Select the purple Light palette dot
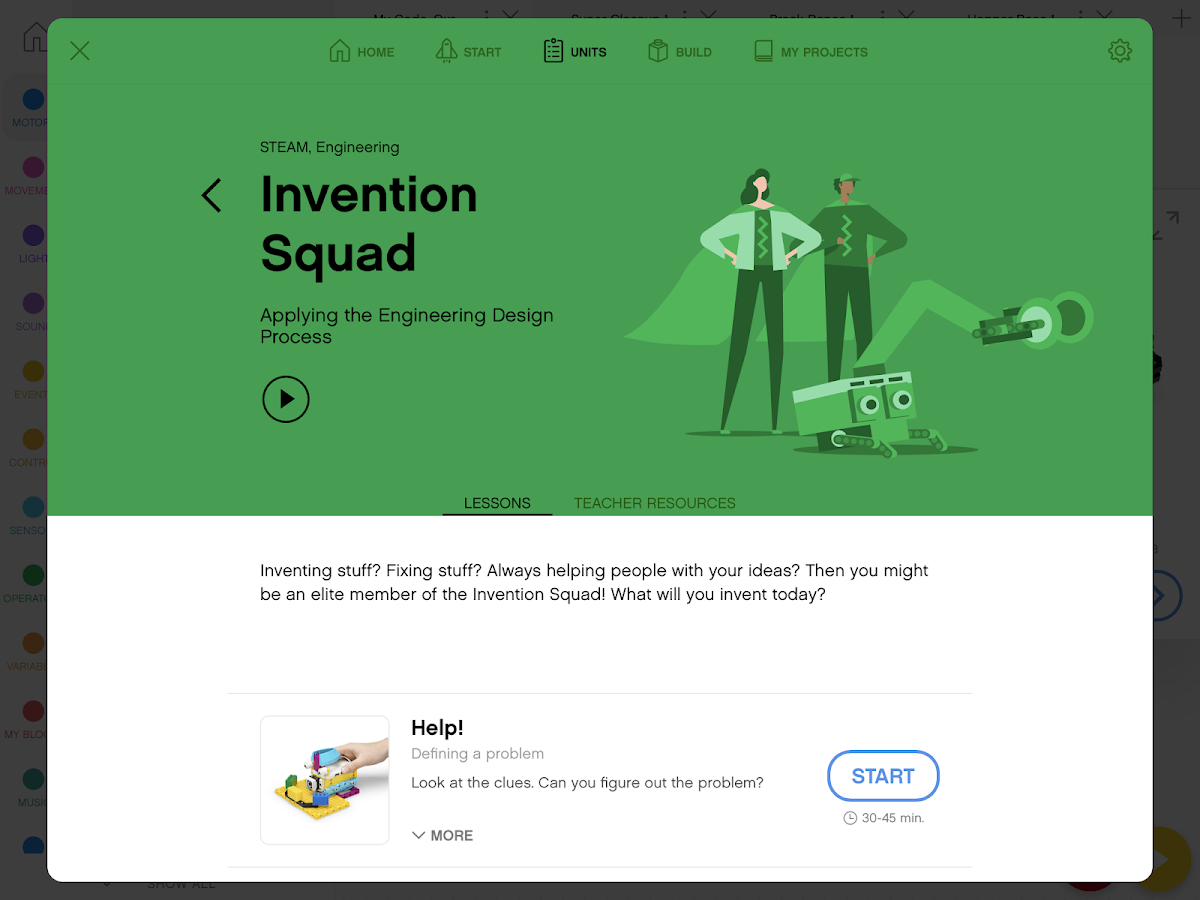Image resolution: width=1200 pixels, height=900 pixels. pyautogui.click(x=33, y=235)
